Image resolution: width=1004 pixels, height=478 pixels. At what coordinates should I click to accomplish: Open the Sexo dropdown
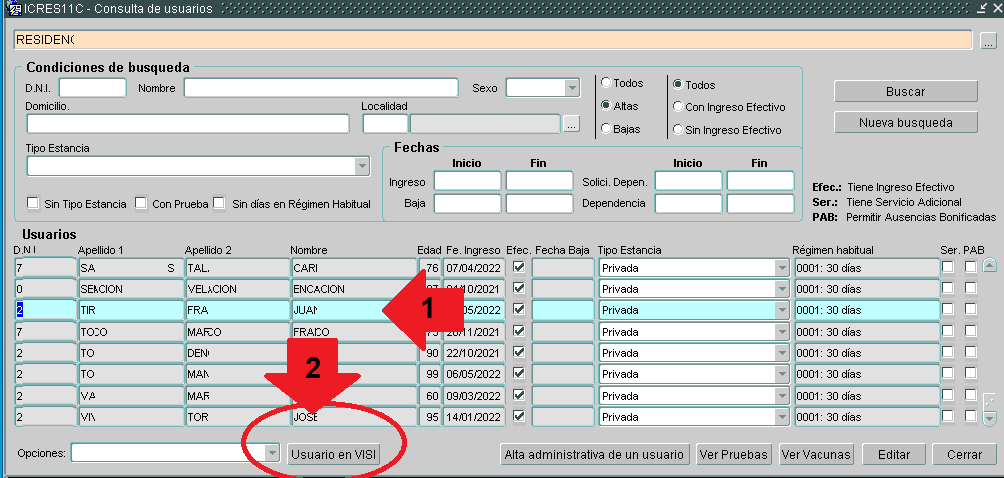pyautogui.click(x=572, y=88)
